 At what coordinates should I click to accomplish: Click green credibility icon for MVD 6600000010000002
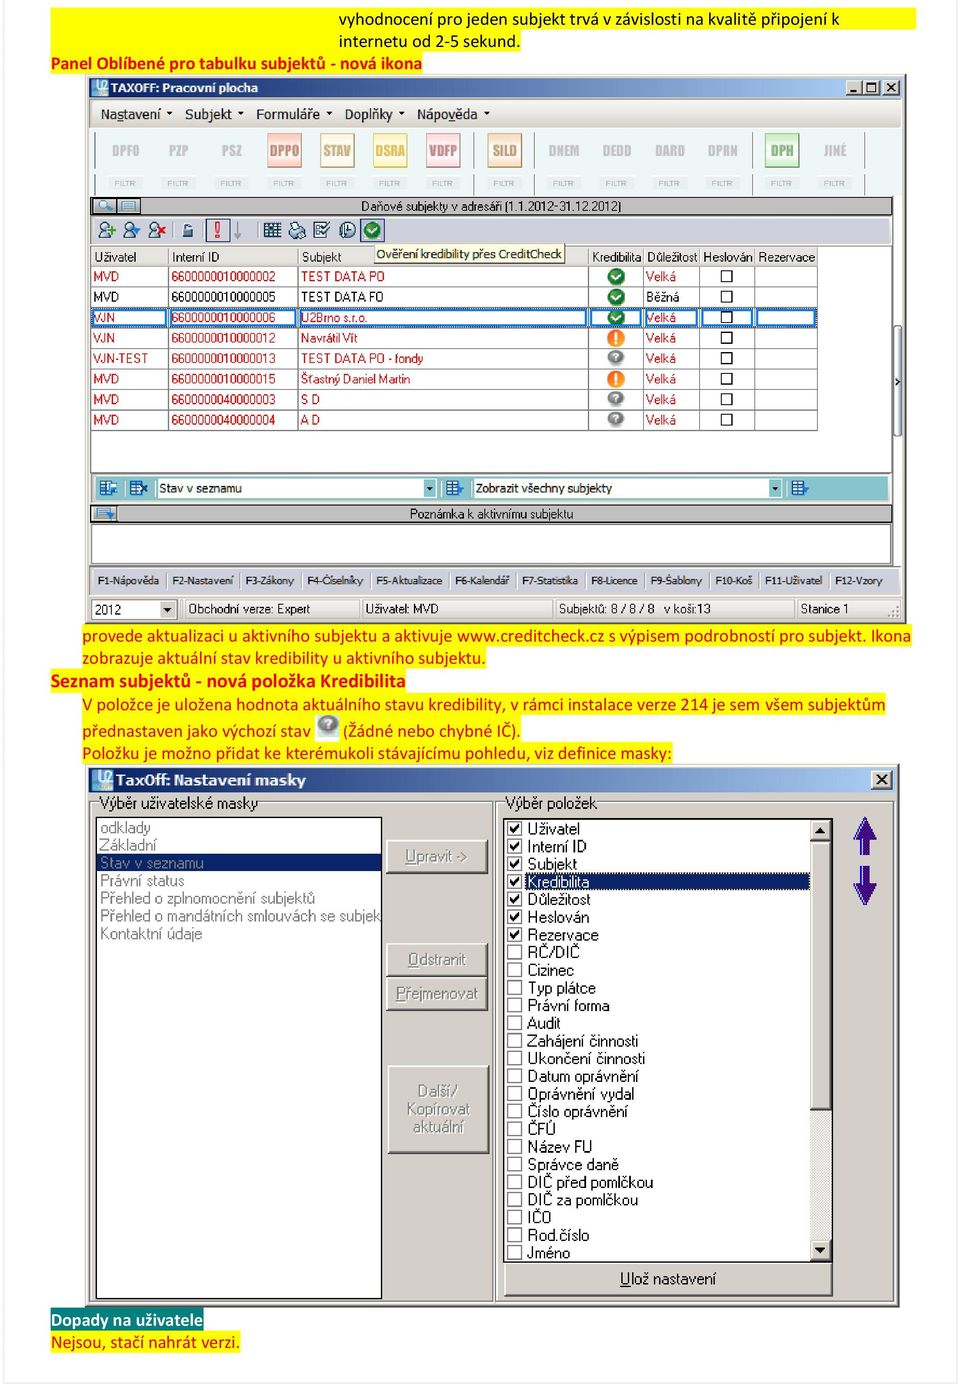[x=616, y=276]
